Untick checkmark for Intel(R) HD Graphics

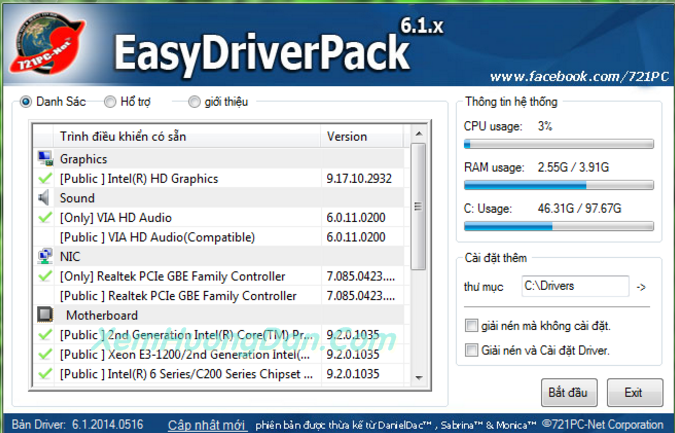point(45,178)
